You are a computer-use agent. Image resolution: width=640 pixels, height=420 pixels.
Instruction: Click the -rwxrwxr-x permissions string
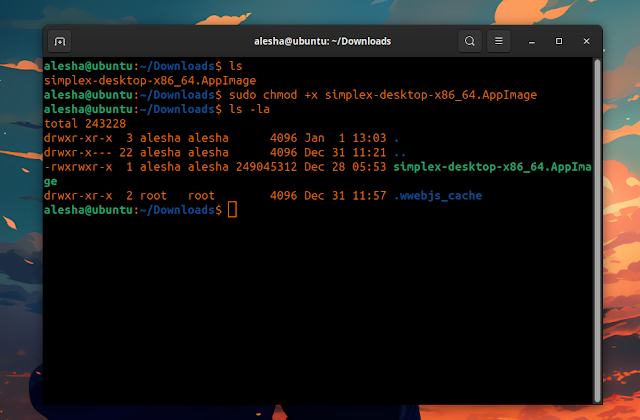point(78,167)
